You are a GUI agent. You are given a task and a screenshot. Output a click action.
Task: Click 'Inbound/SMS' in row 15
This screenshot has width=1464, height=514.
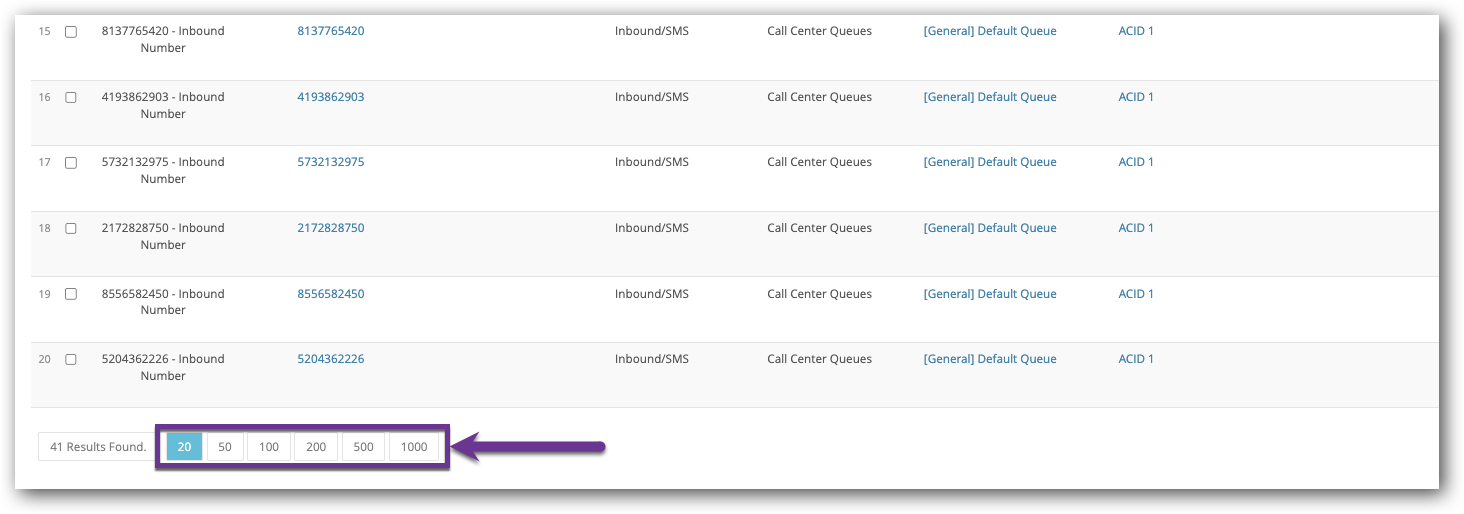[652, 31]
